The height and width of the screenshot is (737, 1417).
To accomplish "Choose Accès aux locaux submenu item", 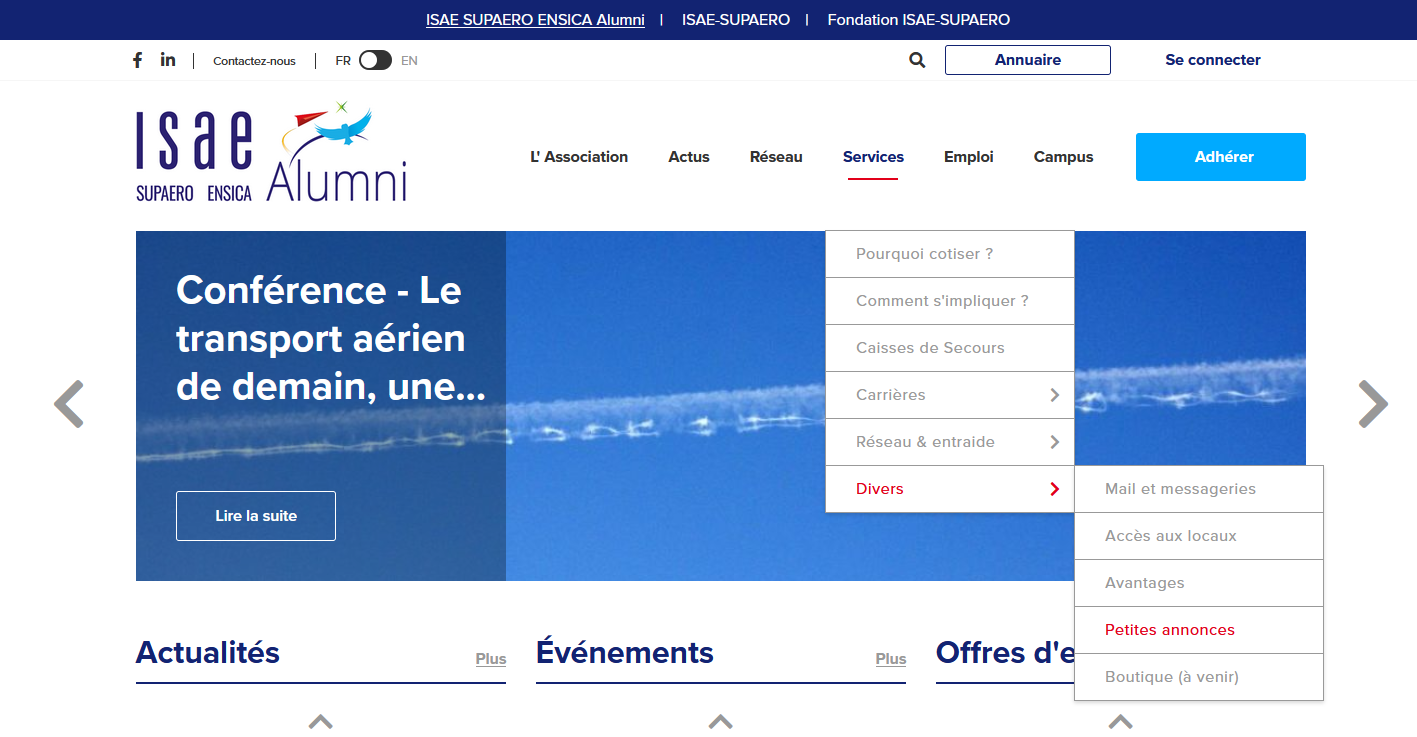I will click(x=1199, y=536).
